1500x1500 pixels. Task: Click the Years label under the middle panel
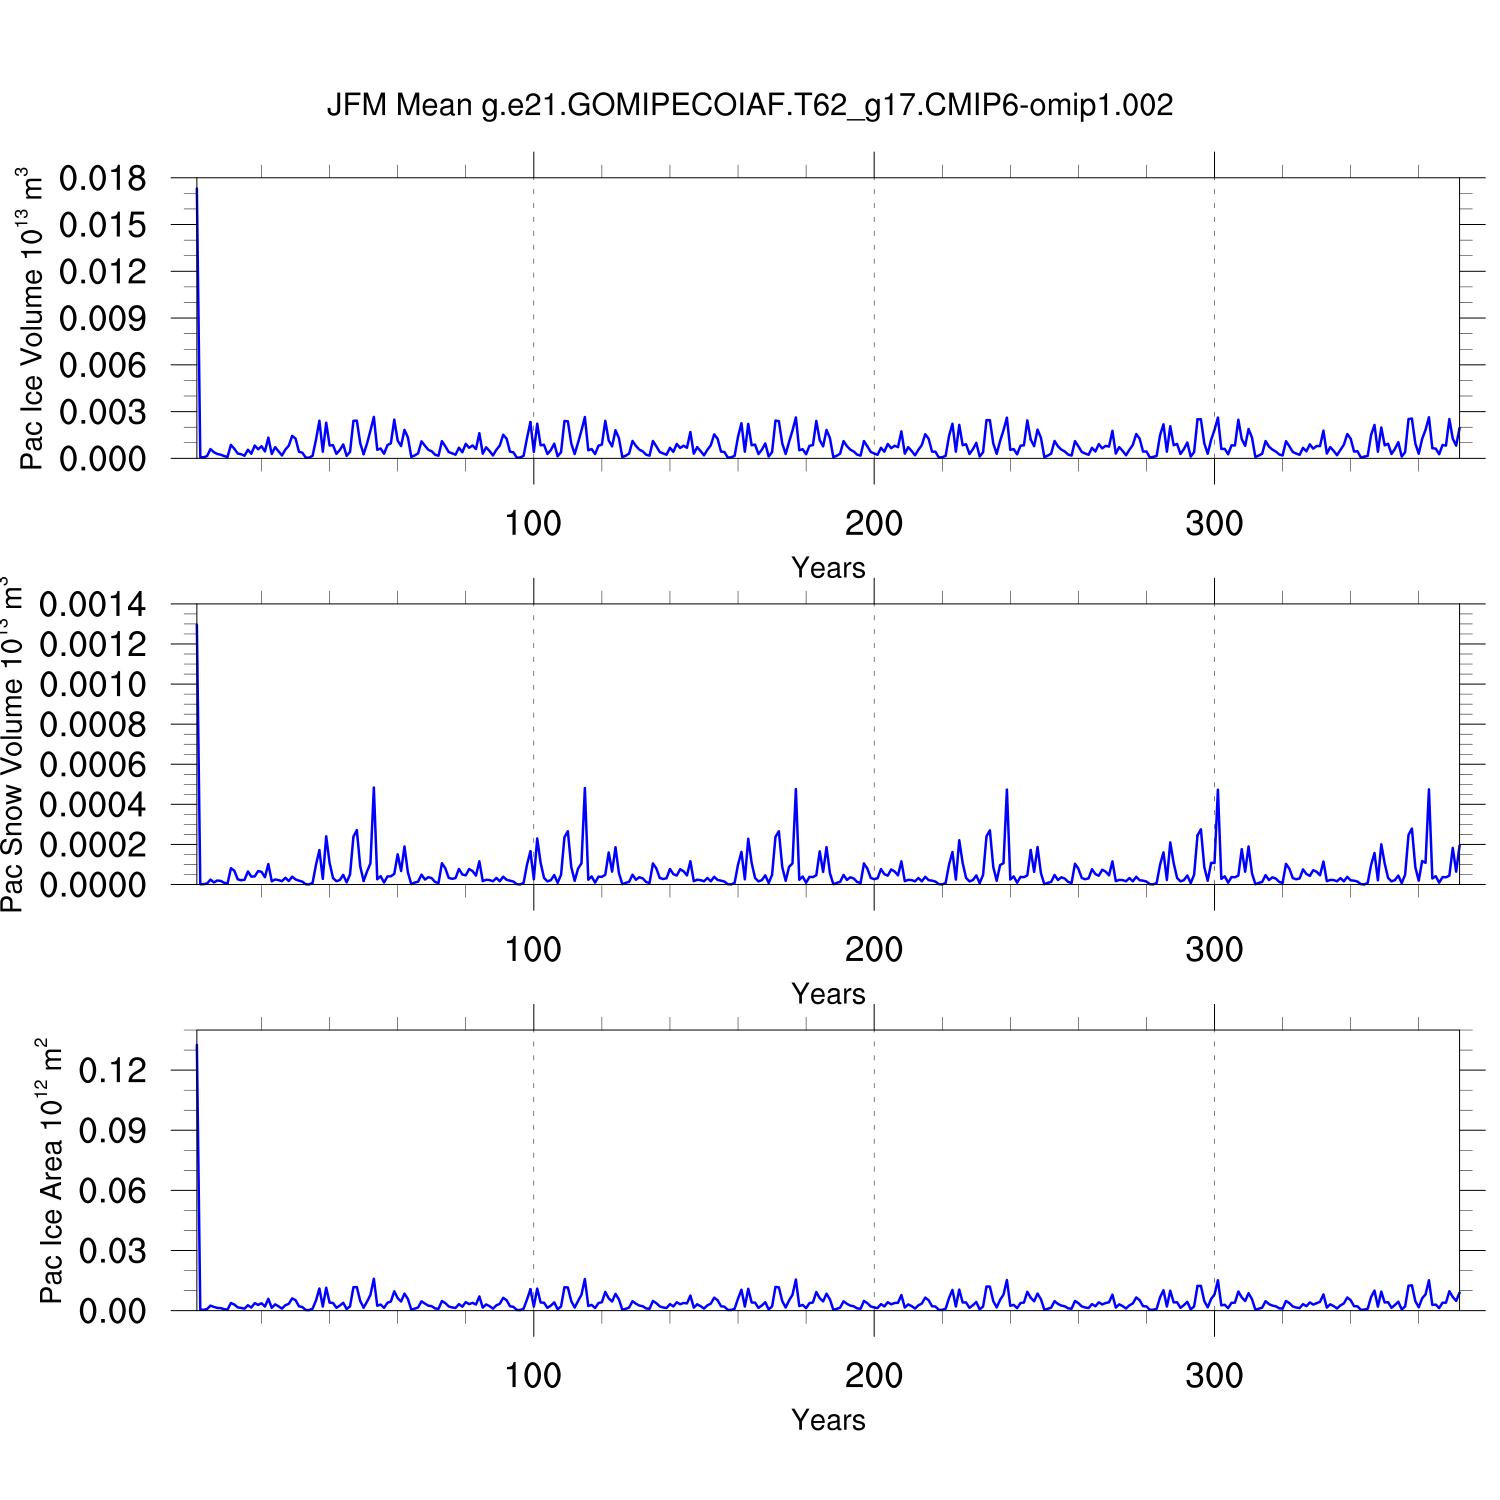[828, 994]
